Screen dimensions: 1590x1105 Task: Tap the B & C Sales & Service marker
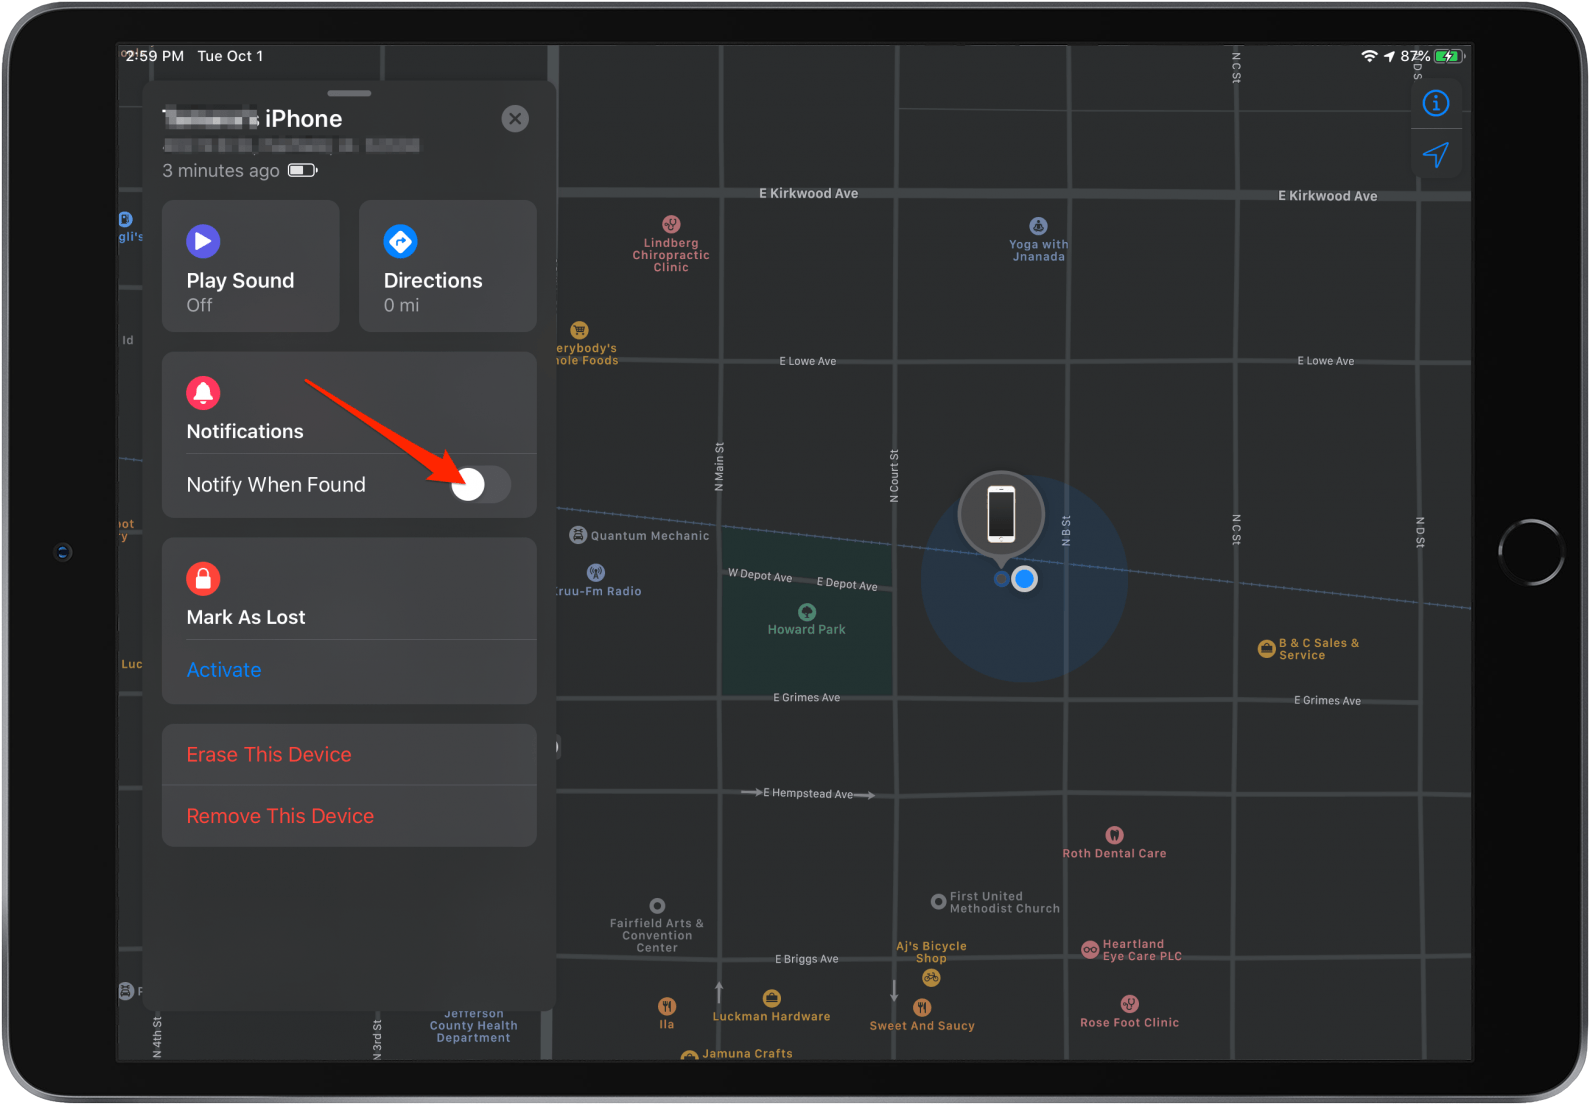[1267, 649]
